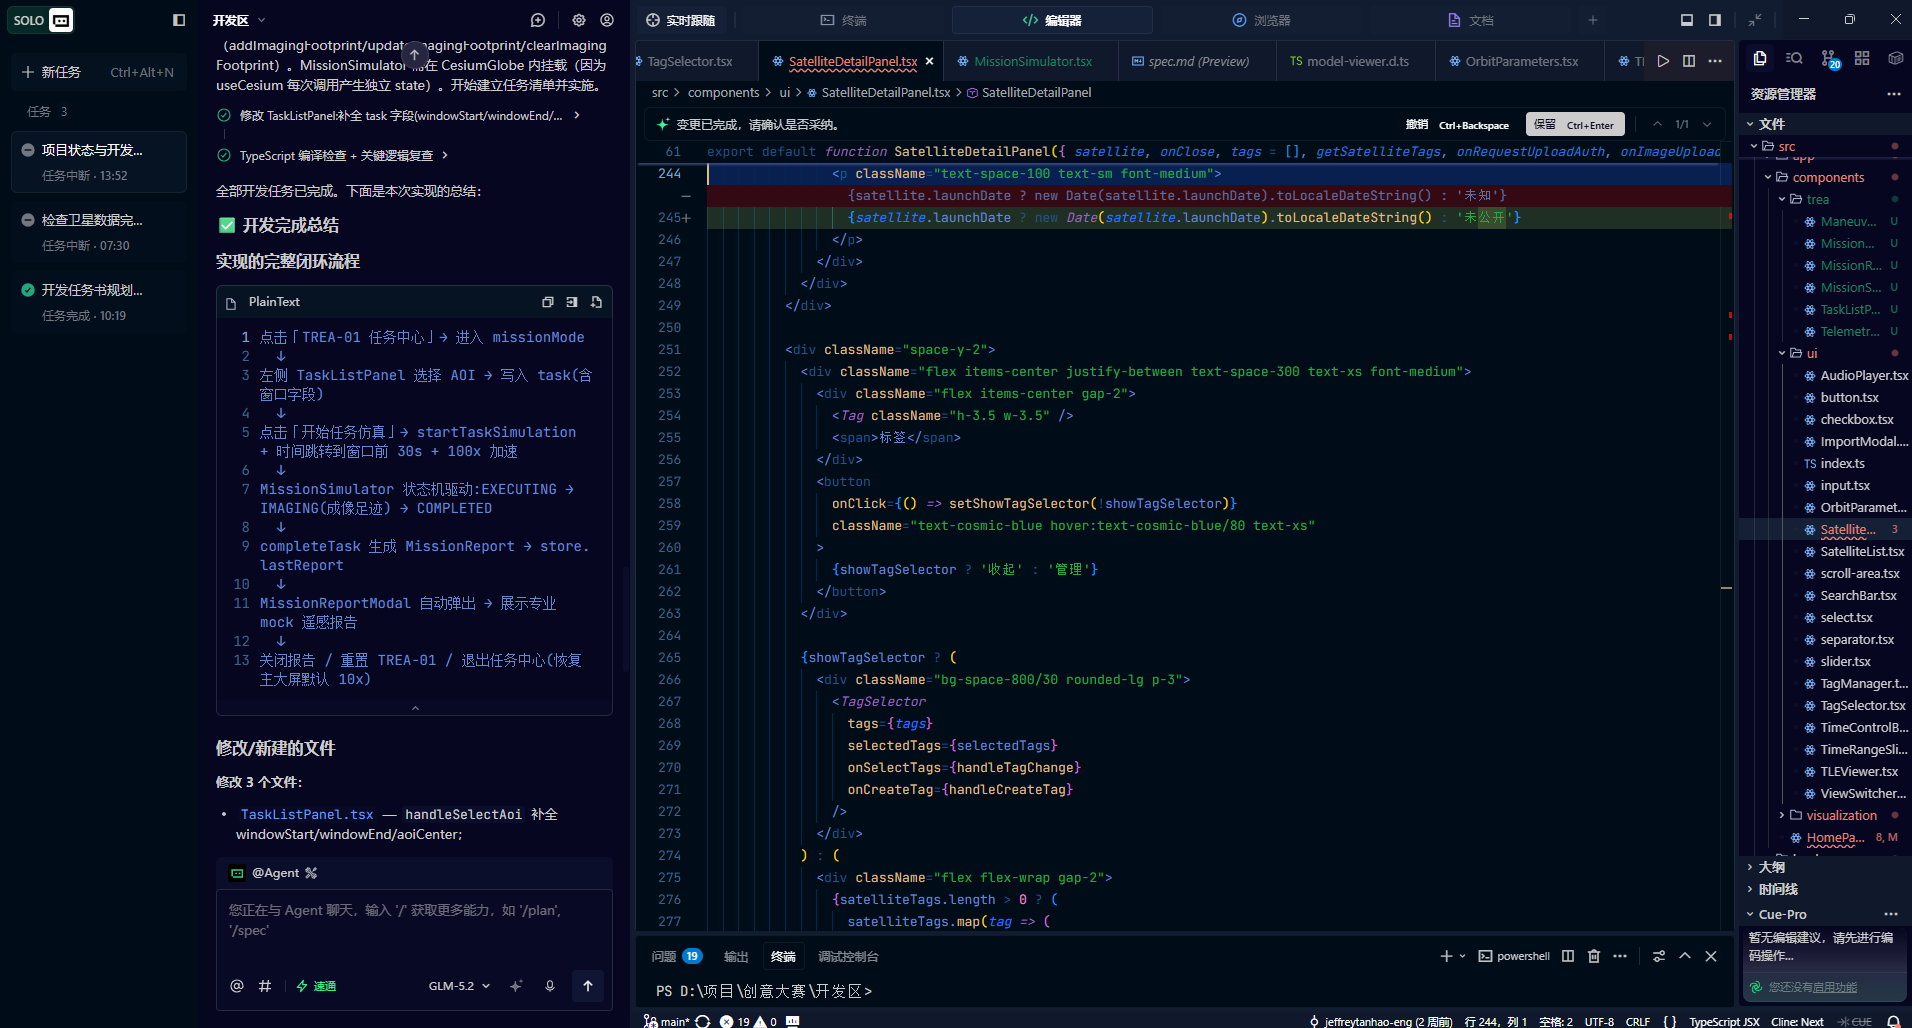Create a 新任务 new task
Screen dimensions: 1912x1028
(97, 72)
